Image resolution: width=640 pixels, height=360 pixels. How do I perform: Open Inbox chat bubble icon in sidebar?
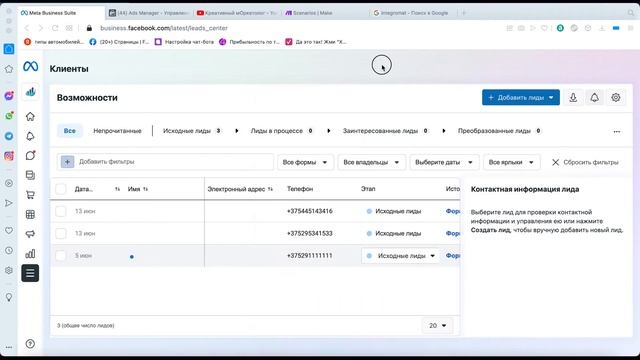(x=30, y=156)
